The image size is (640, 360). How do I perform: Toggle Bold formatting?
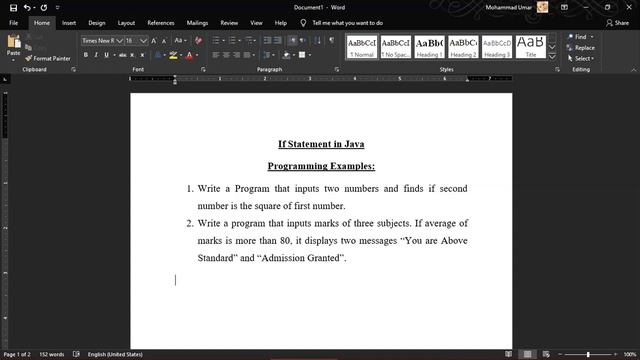pos(86,55)
